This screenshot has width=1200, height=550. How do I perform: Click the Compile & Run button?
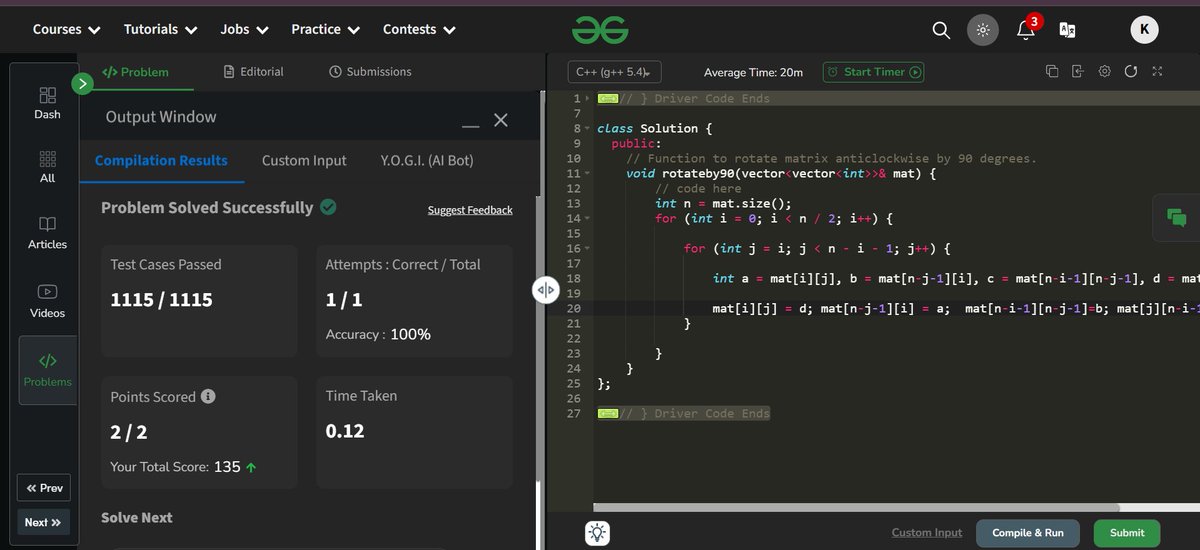pyautogui.click(x=1027, y=533)
